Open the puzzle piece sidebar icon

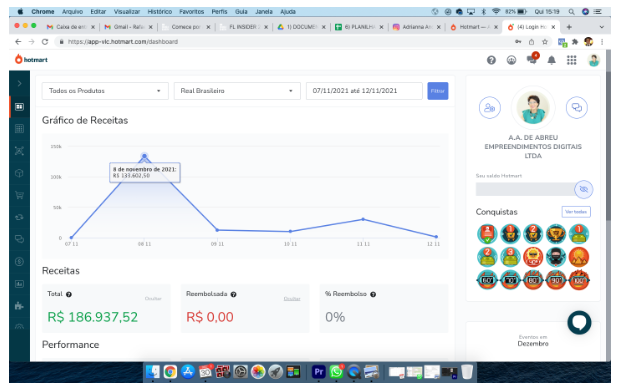point(19,306)
